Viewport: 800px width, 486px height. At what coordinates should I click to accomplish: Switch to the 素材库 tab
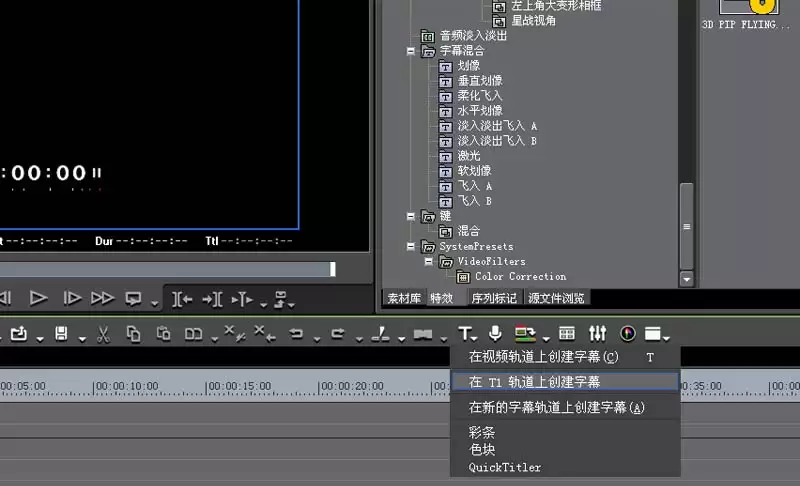pos(404,298)
